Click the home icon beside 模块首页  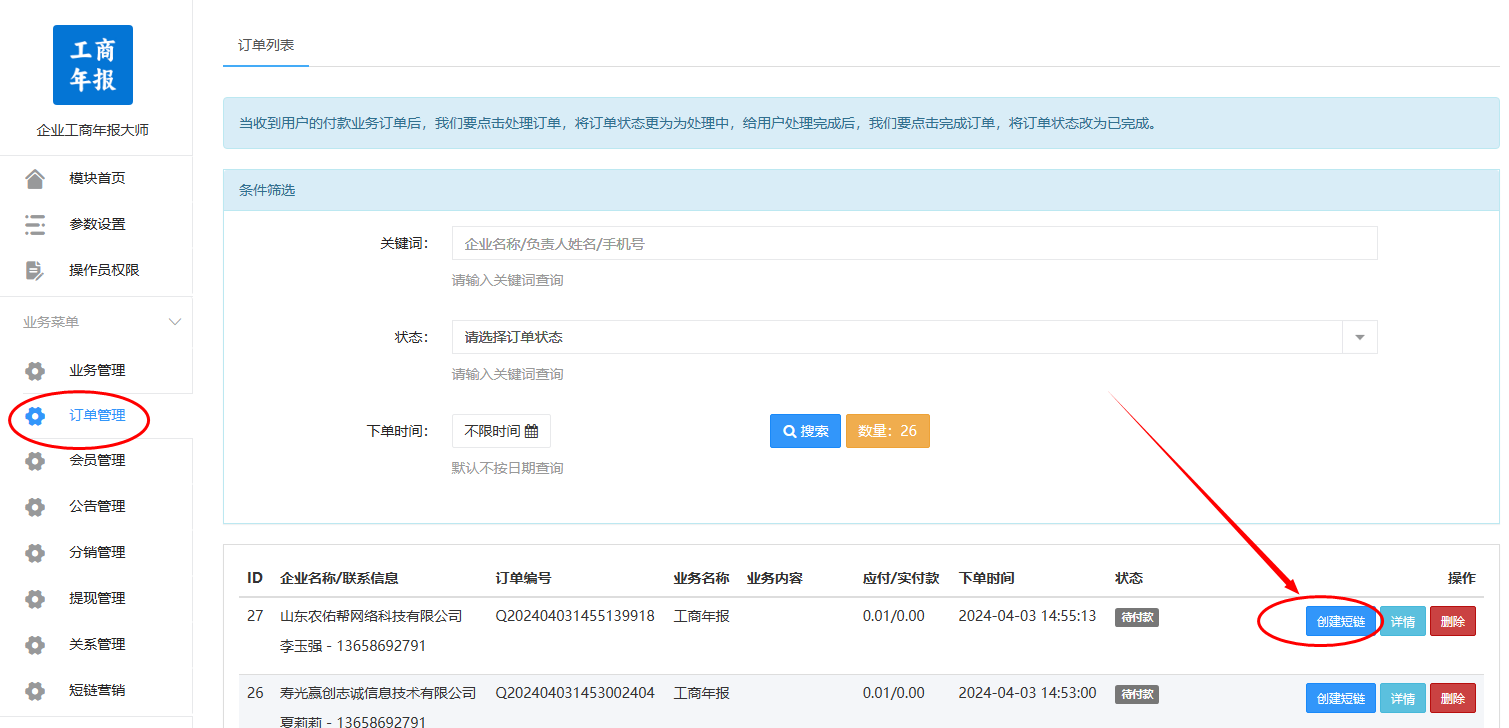coord(35,179)
